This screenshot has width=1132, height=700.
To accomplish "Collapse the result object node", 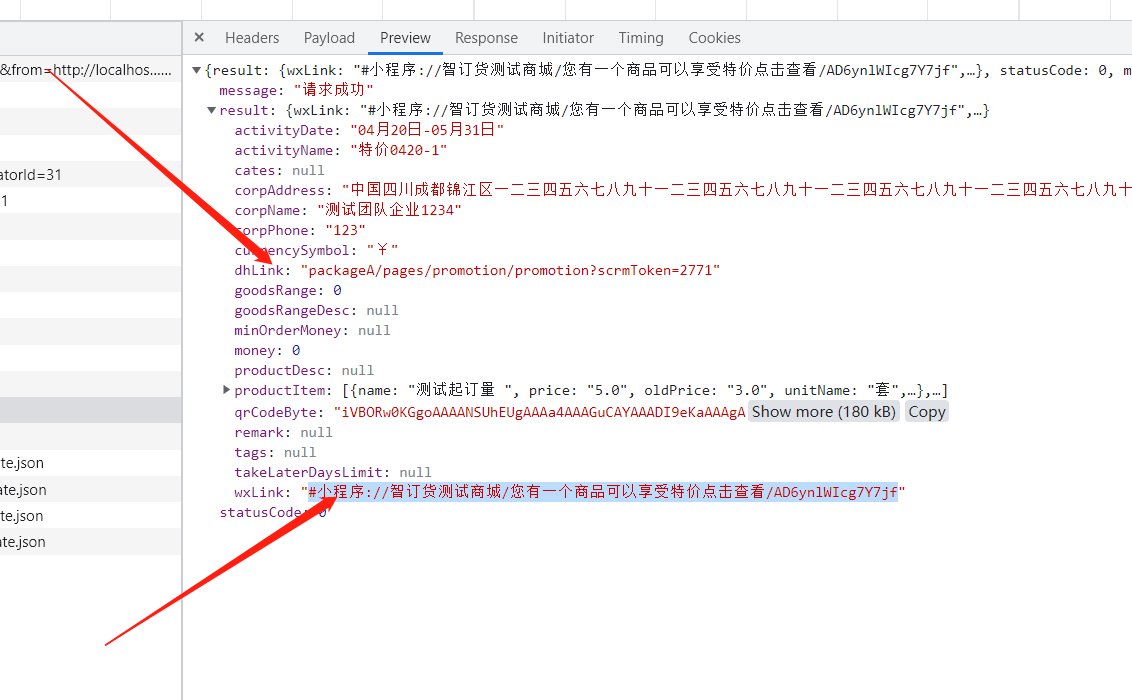I will pos(212,110).
